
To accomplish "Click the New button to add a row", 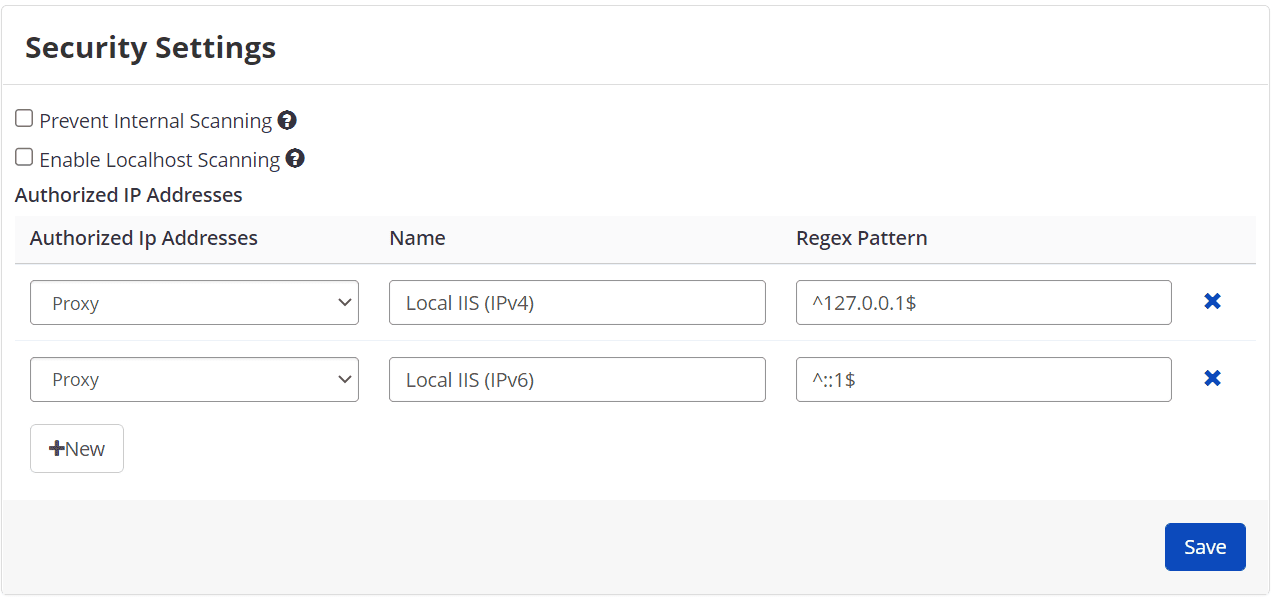I will click(x=77, y=448).
